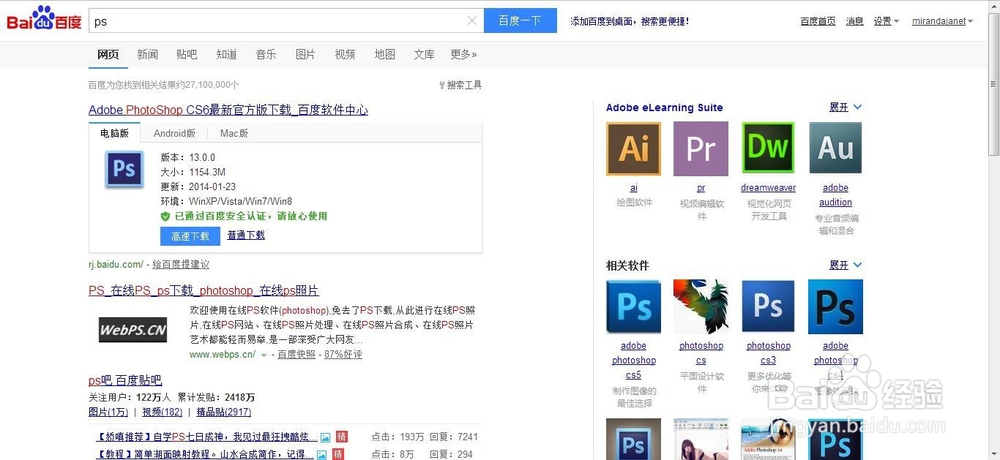Click red 精 badge beside 自学PS七日成神 post

tap(341, 438)
